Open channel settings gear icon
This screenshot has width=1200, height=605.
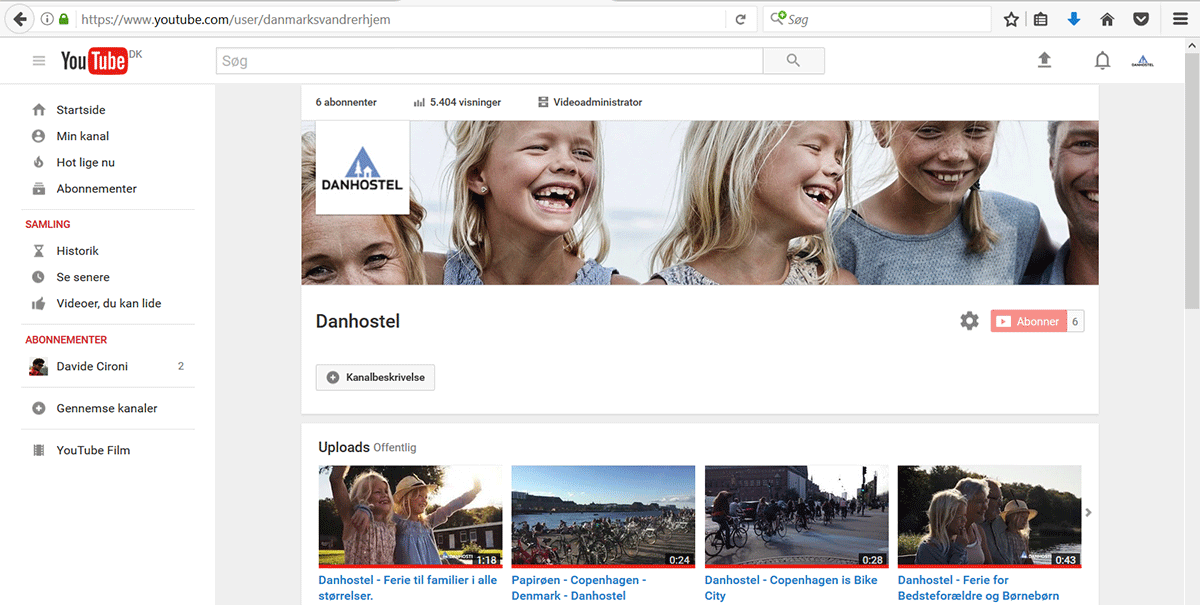(x=969, y=321)
